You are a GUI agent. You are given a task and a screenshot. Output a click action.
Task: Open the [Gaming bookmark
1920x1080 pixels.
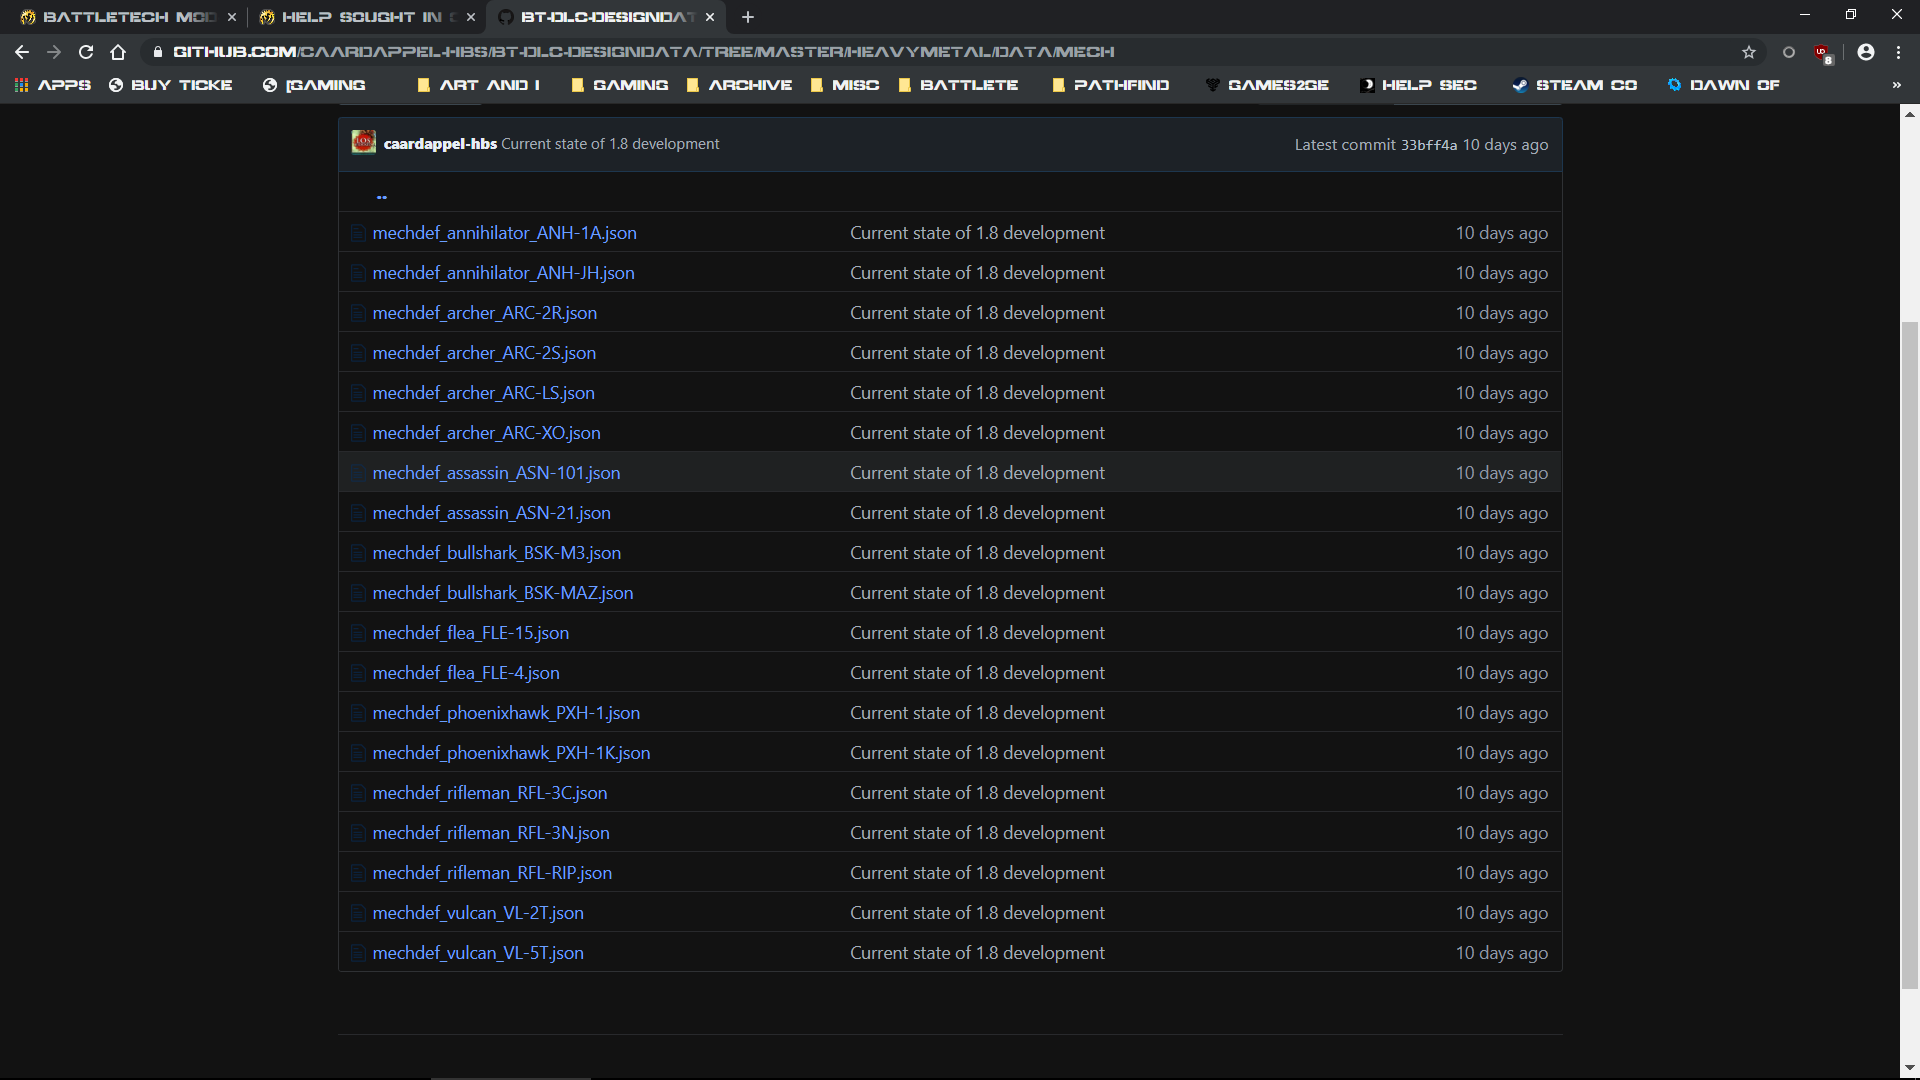click(314, 85)
